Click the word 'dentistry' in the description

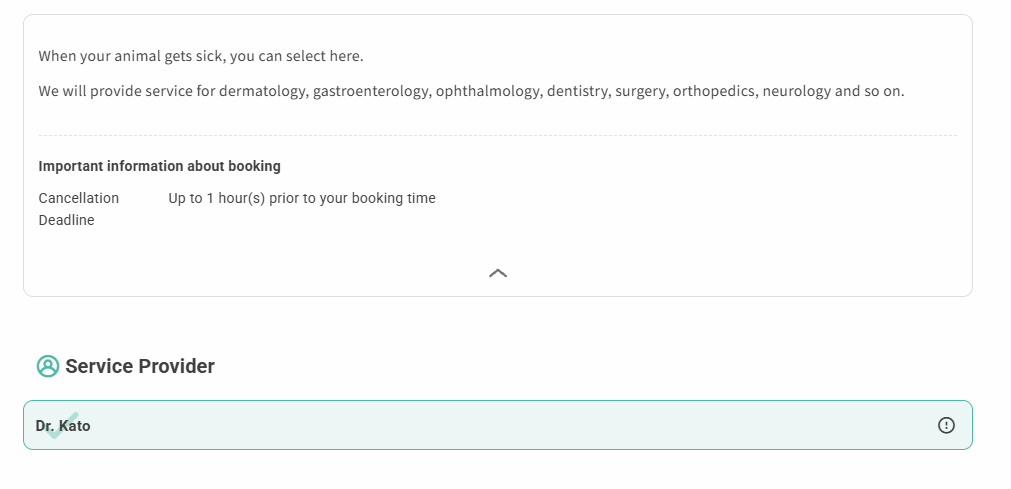click(578, 91)
